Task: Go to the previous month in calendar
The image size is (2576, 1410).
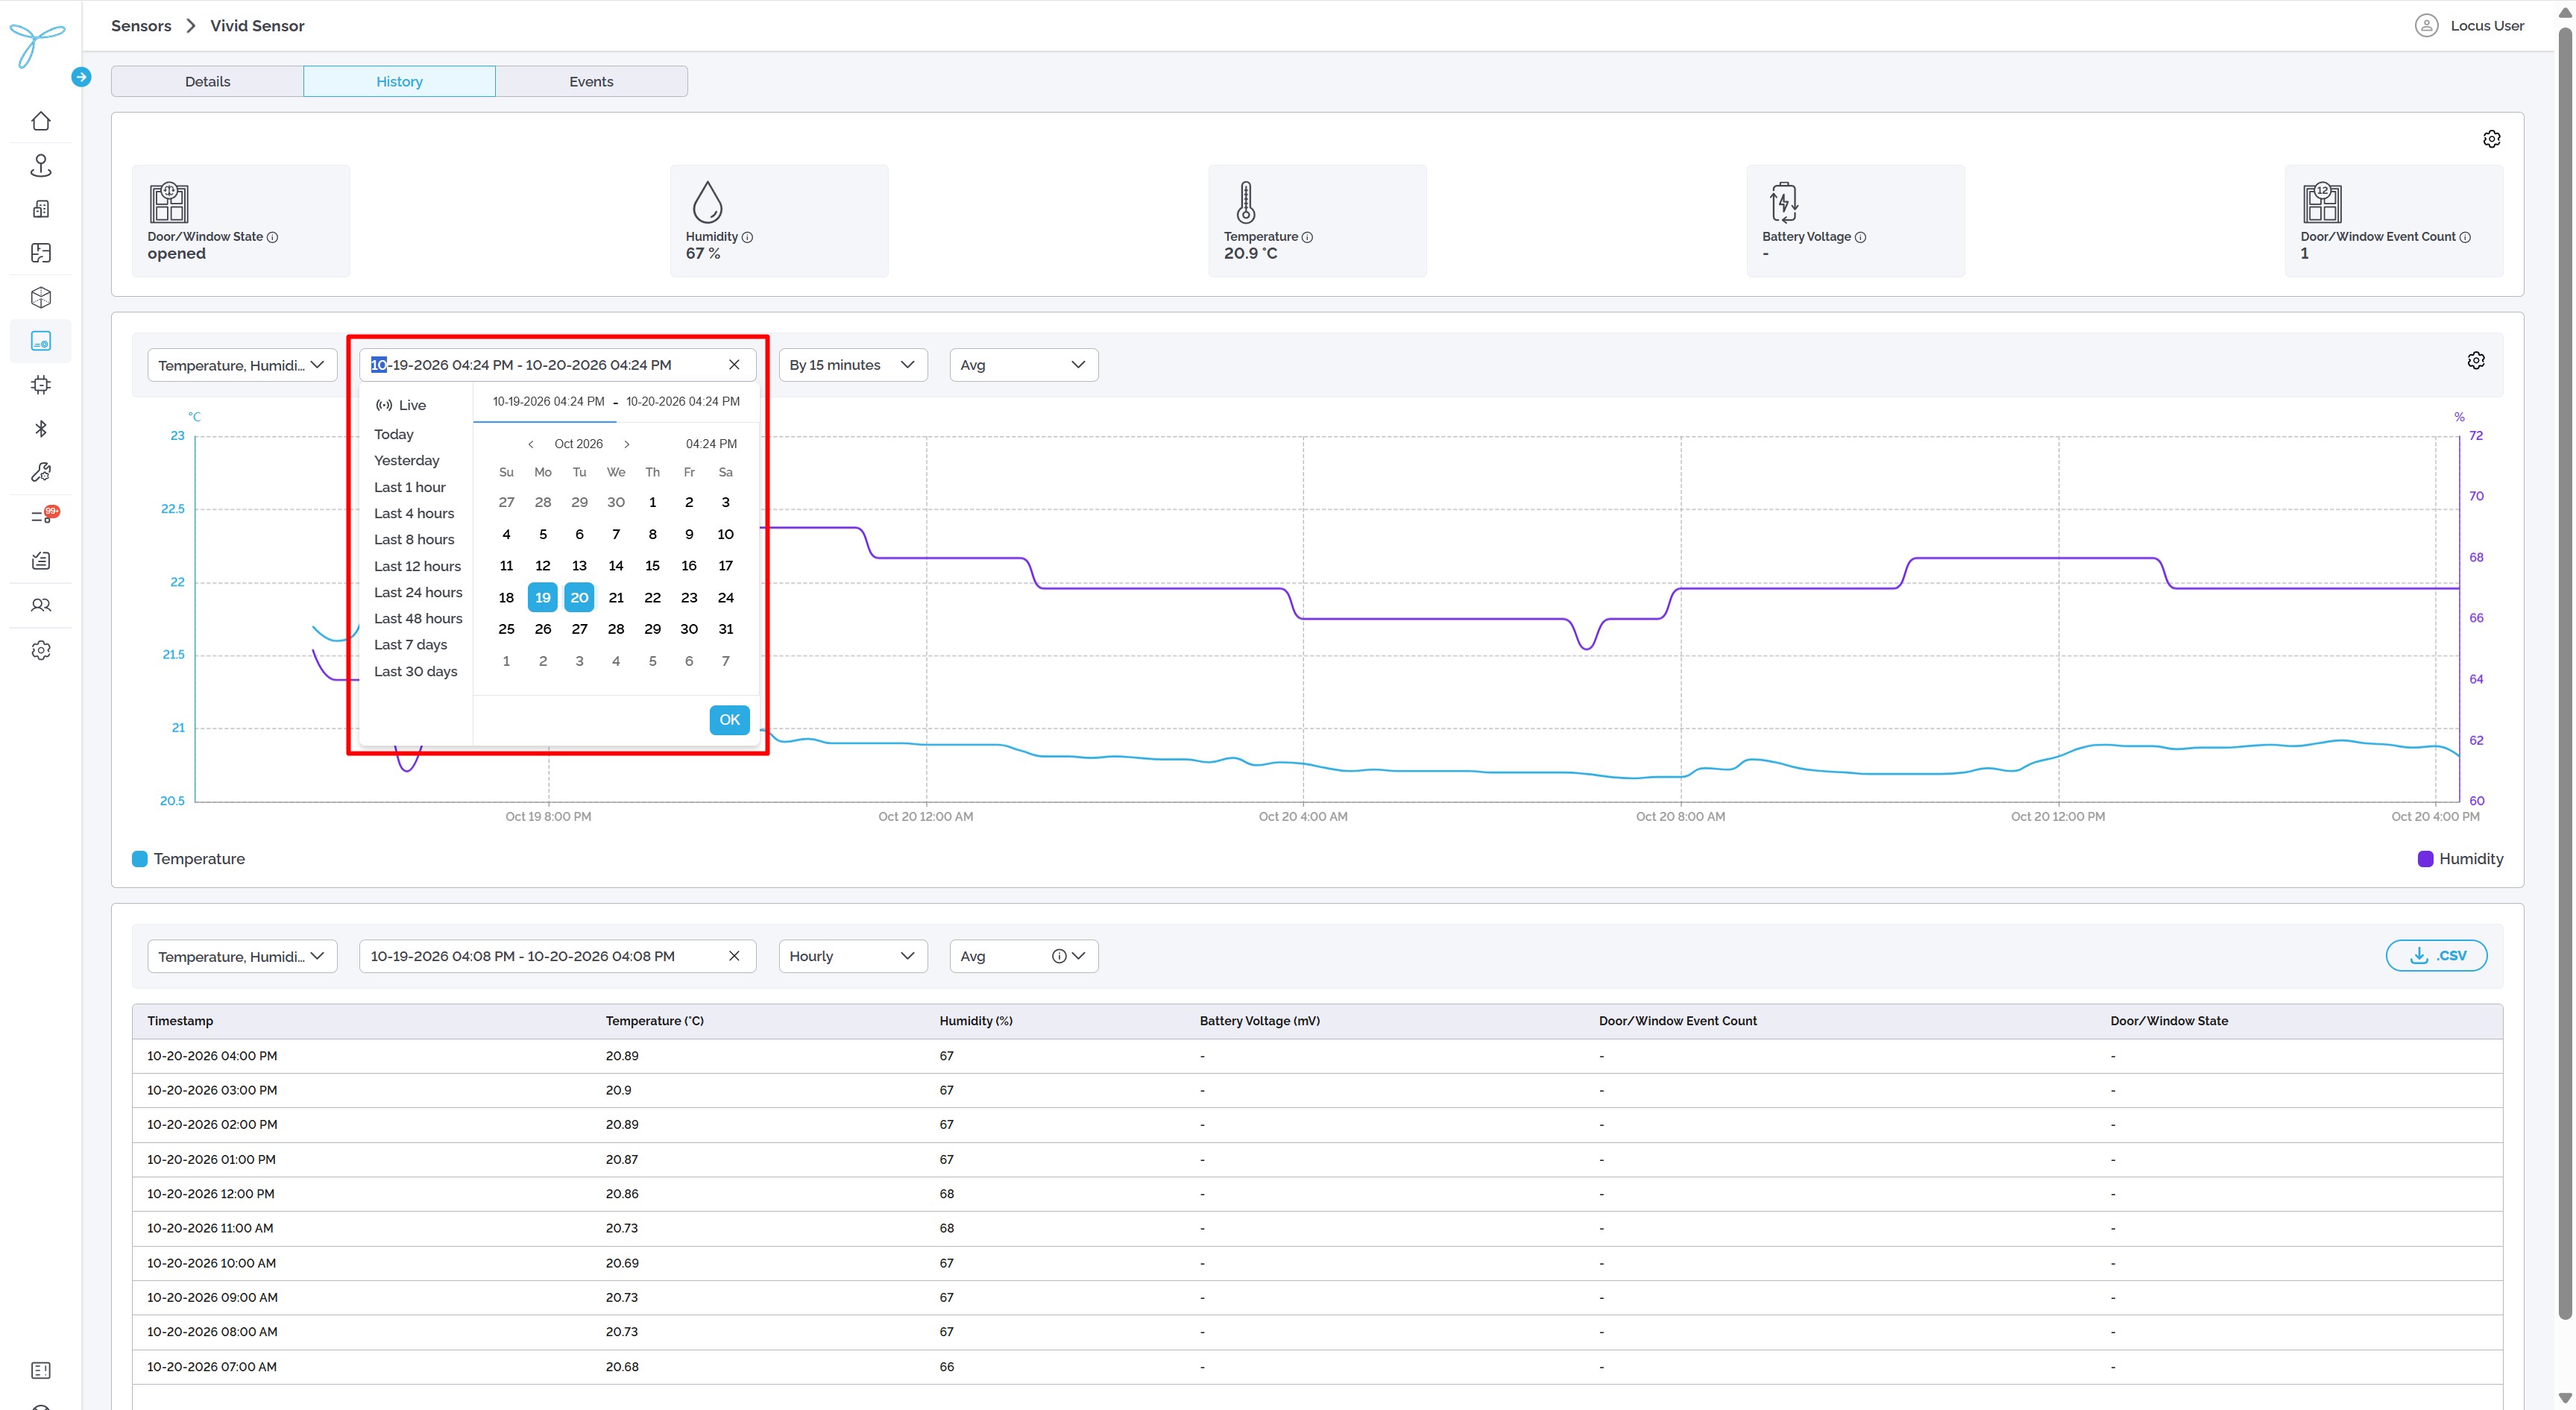Action: (x=530, y=444)
